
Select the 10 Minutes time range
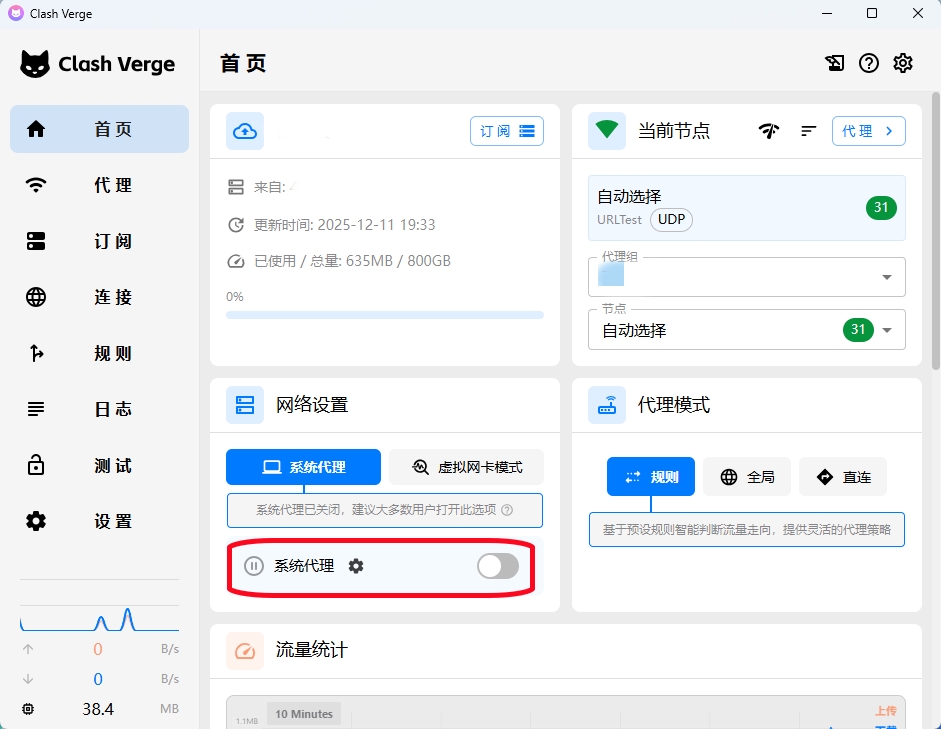[x=303, y=714]
